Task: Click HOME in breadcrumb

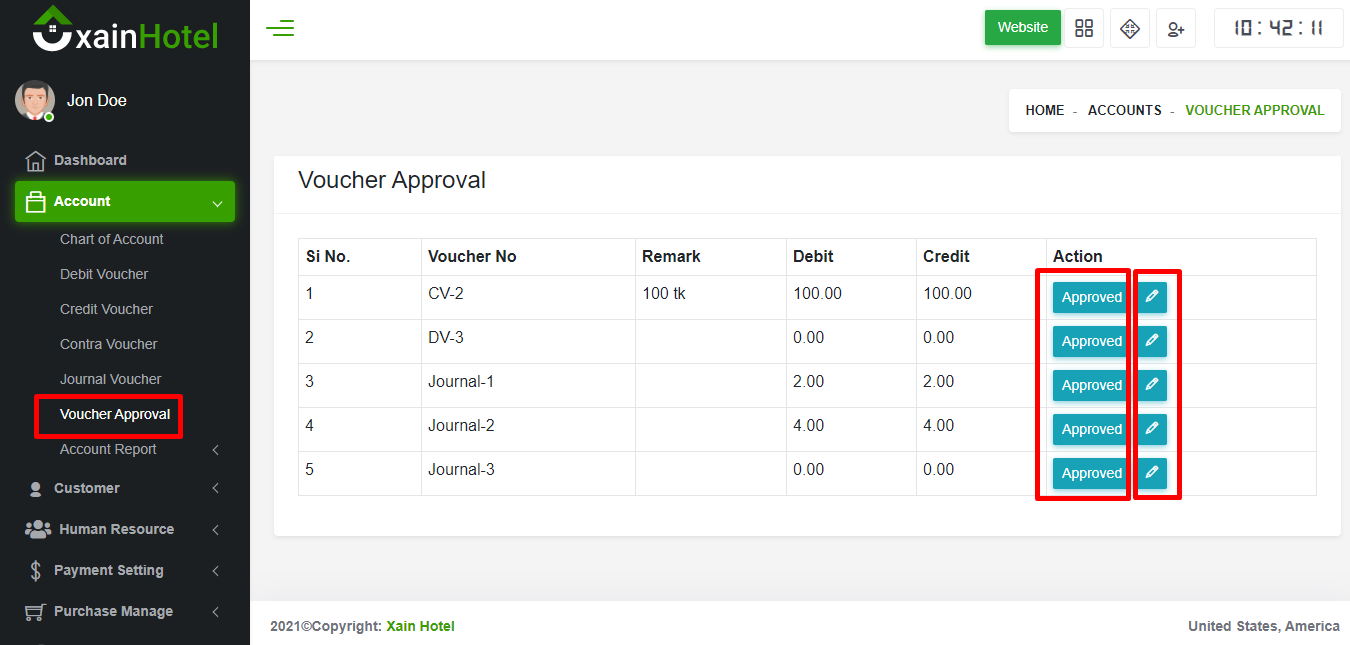Action: point(1044,110)
